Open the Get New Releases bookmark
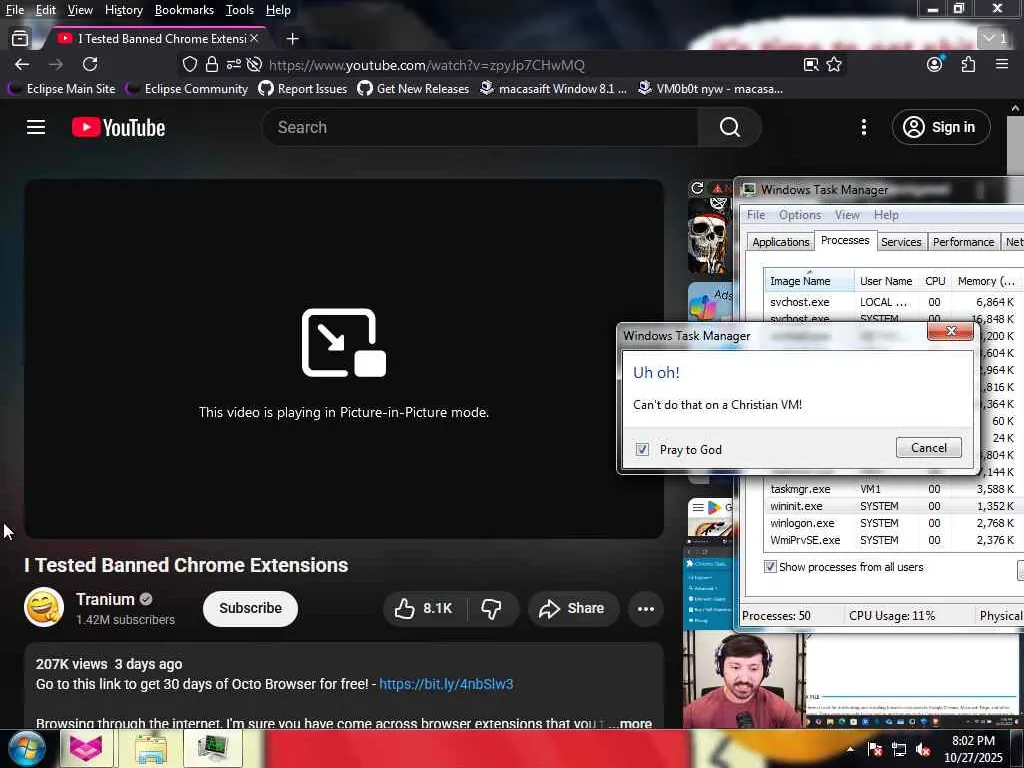The height and width of the screenshot is (768, 1024). 413,89
